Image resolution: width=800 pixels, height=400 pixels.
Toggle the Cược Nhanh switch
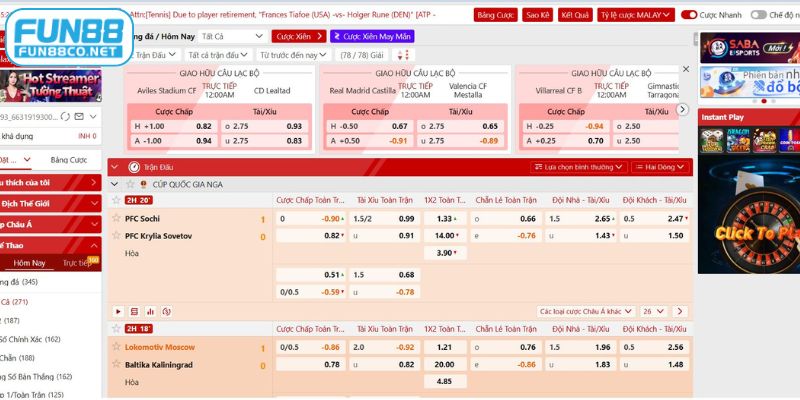(x=690, y=16)
